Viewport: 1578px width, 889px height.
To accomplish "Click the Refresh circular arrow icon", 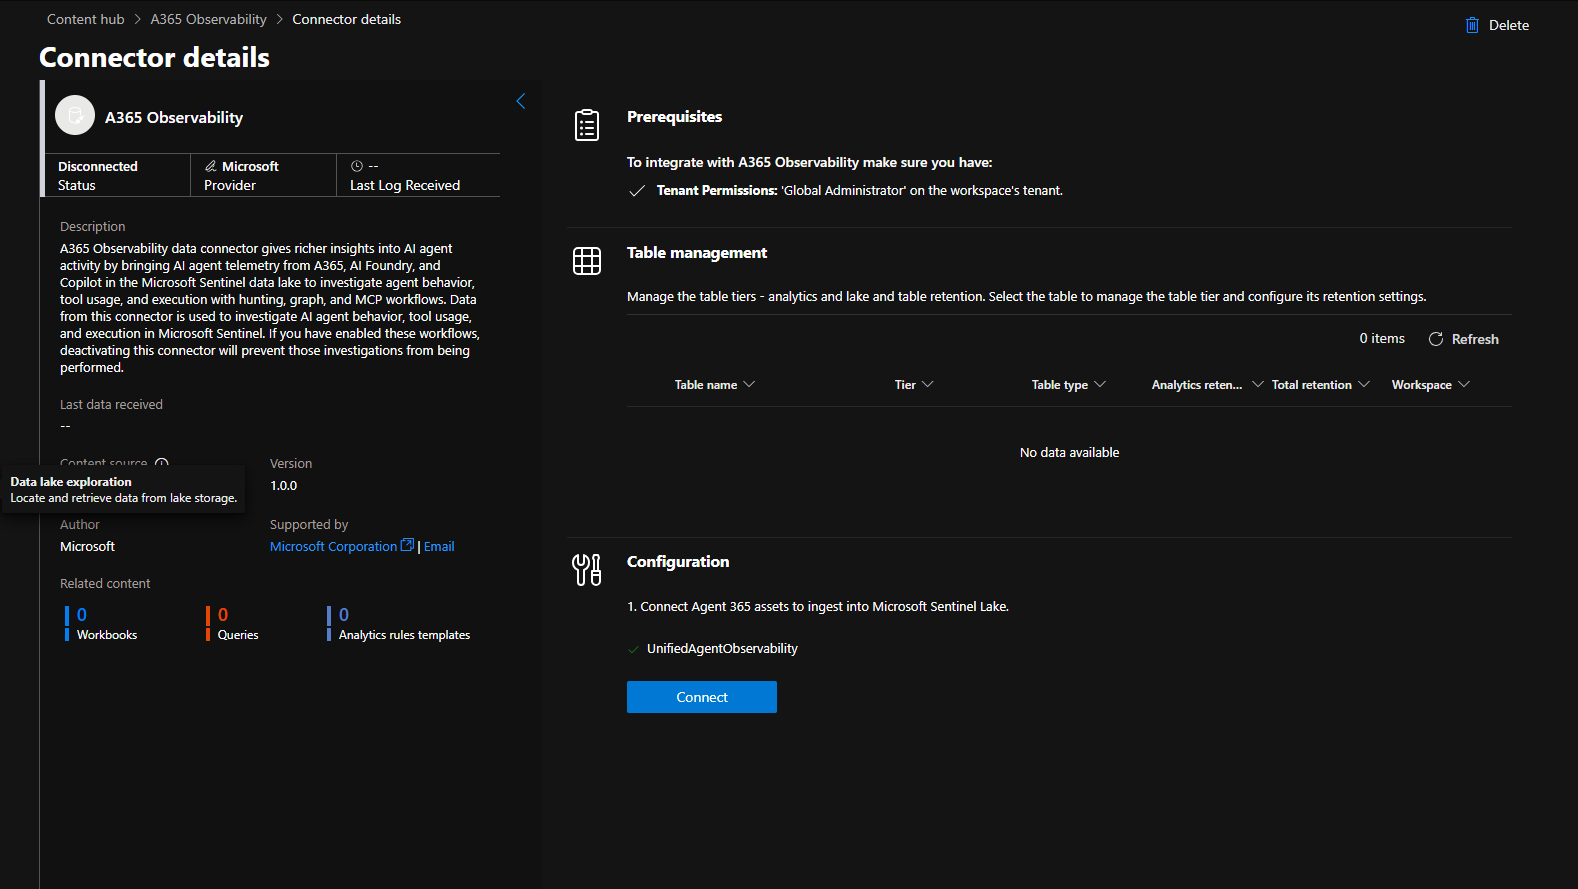I will coord(1436,339).
